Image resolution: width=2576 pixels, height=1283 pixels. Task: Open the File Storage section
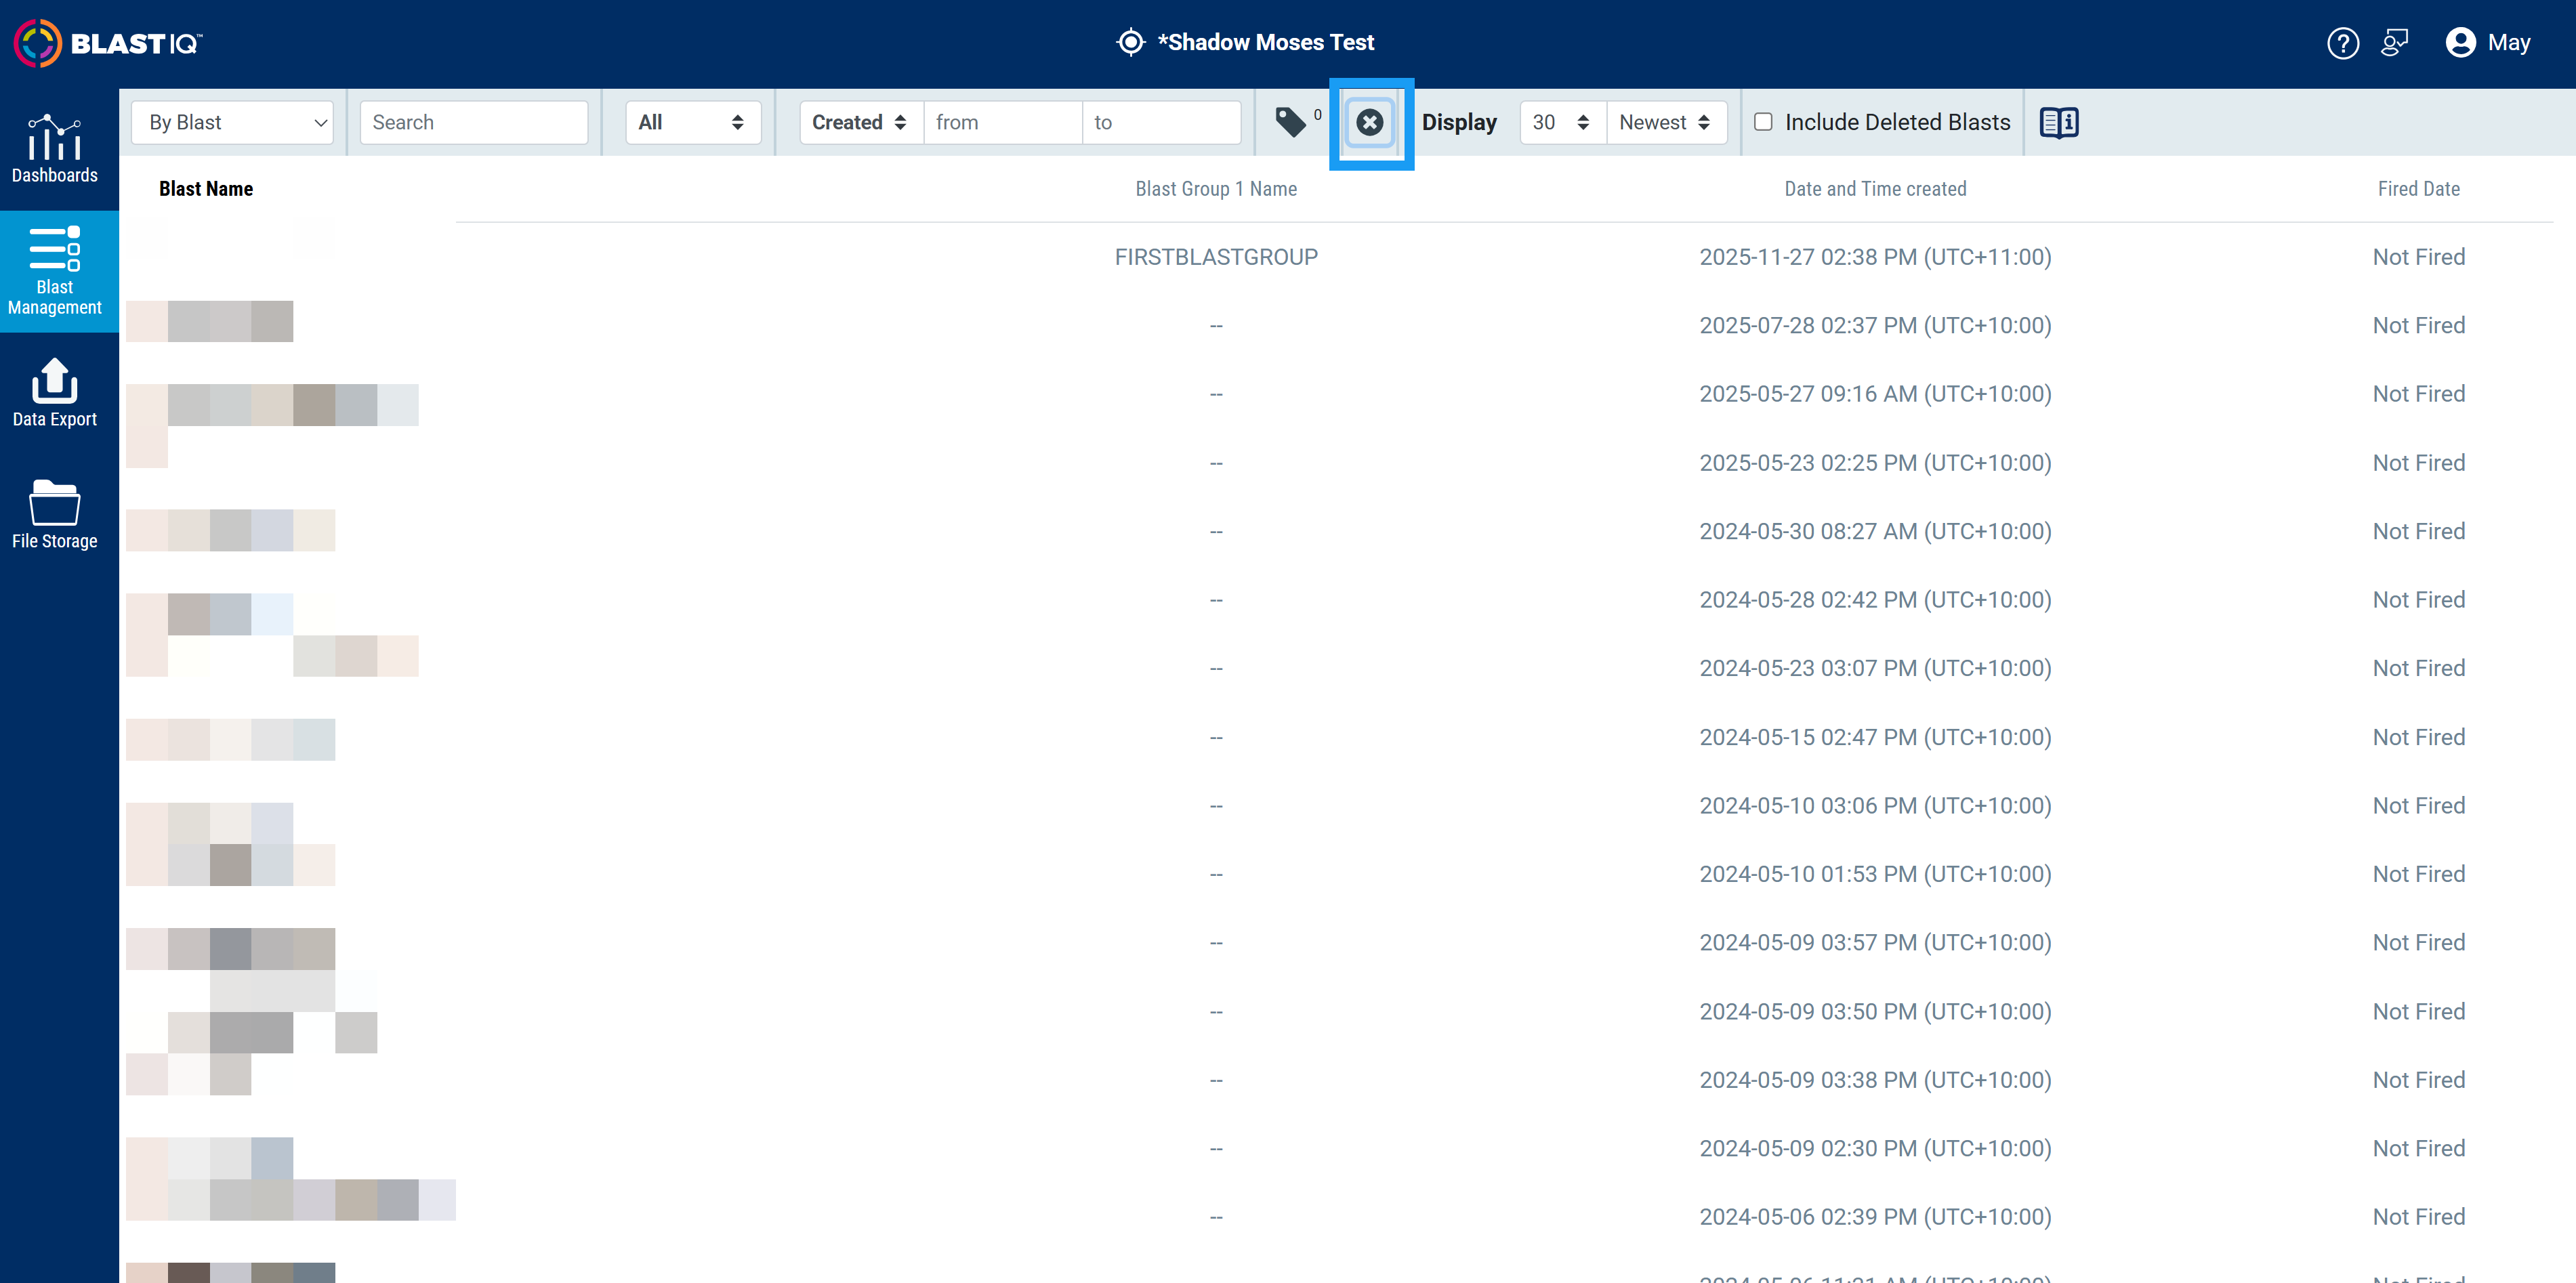click(x=55, y=515)
